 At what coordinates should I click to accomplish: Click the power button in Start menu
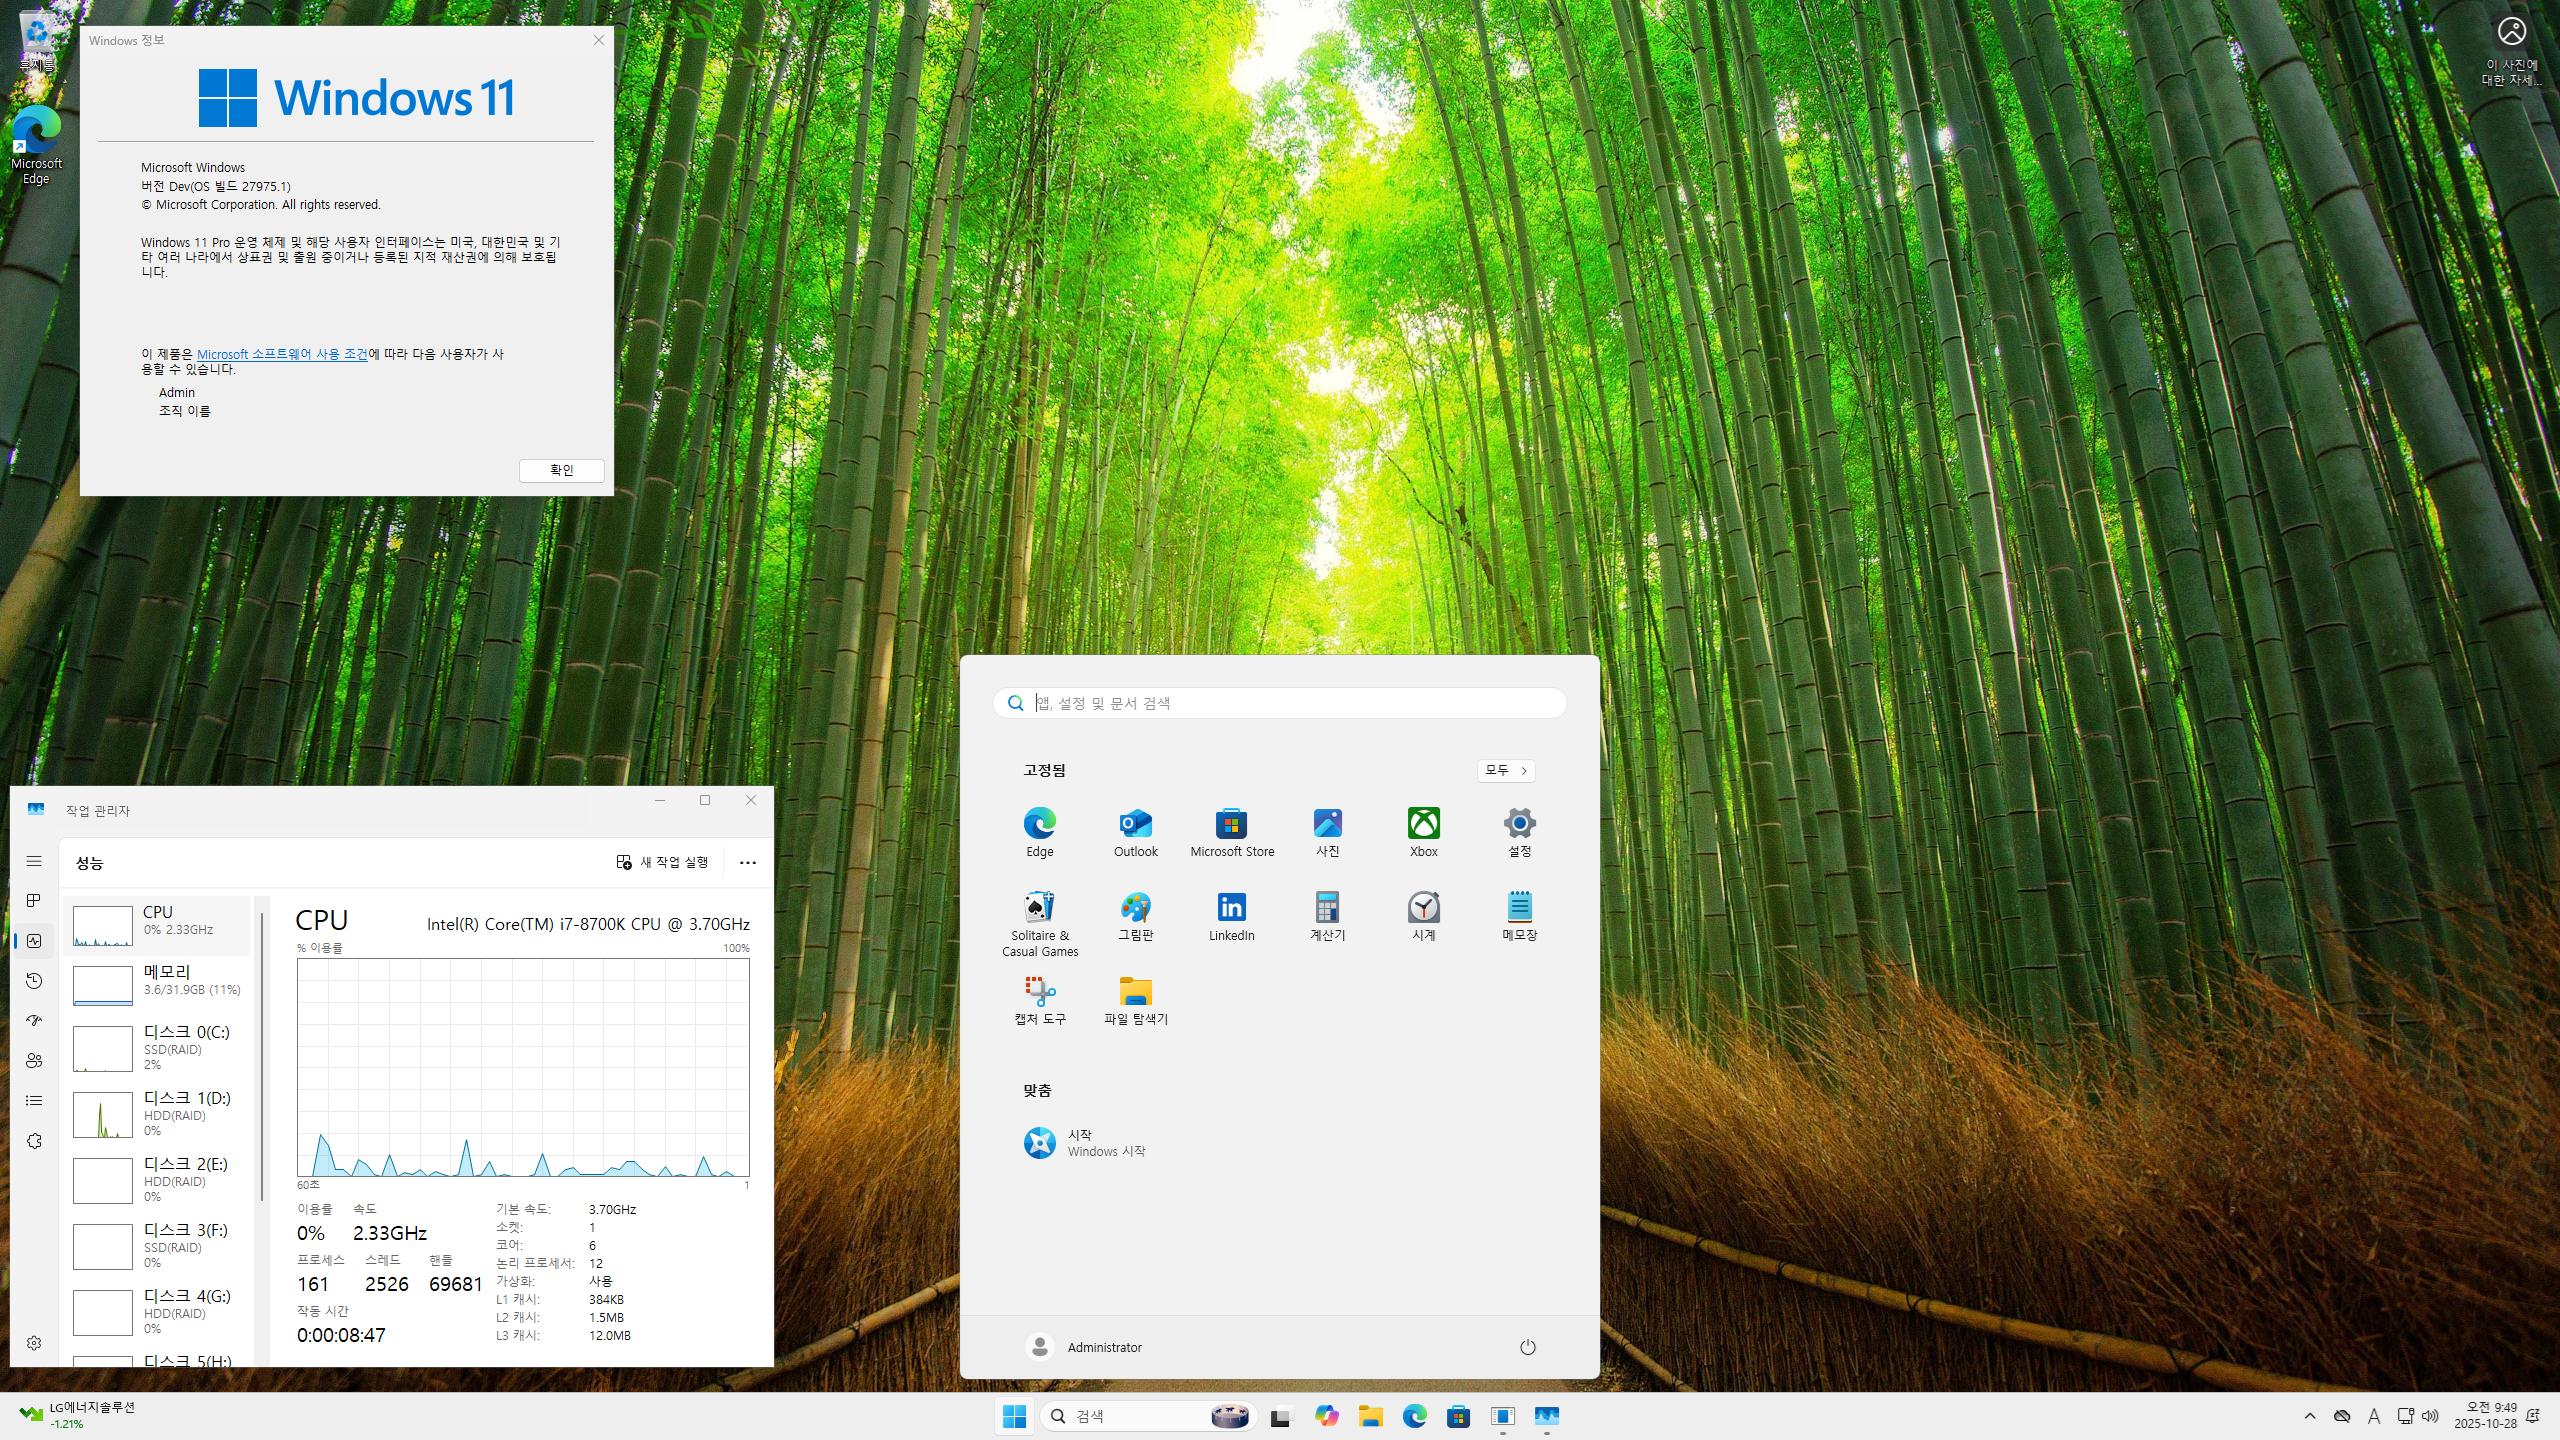coord(1527,1347)
